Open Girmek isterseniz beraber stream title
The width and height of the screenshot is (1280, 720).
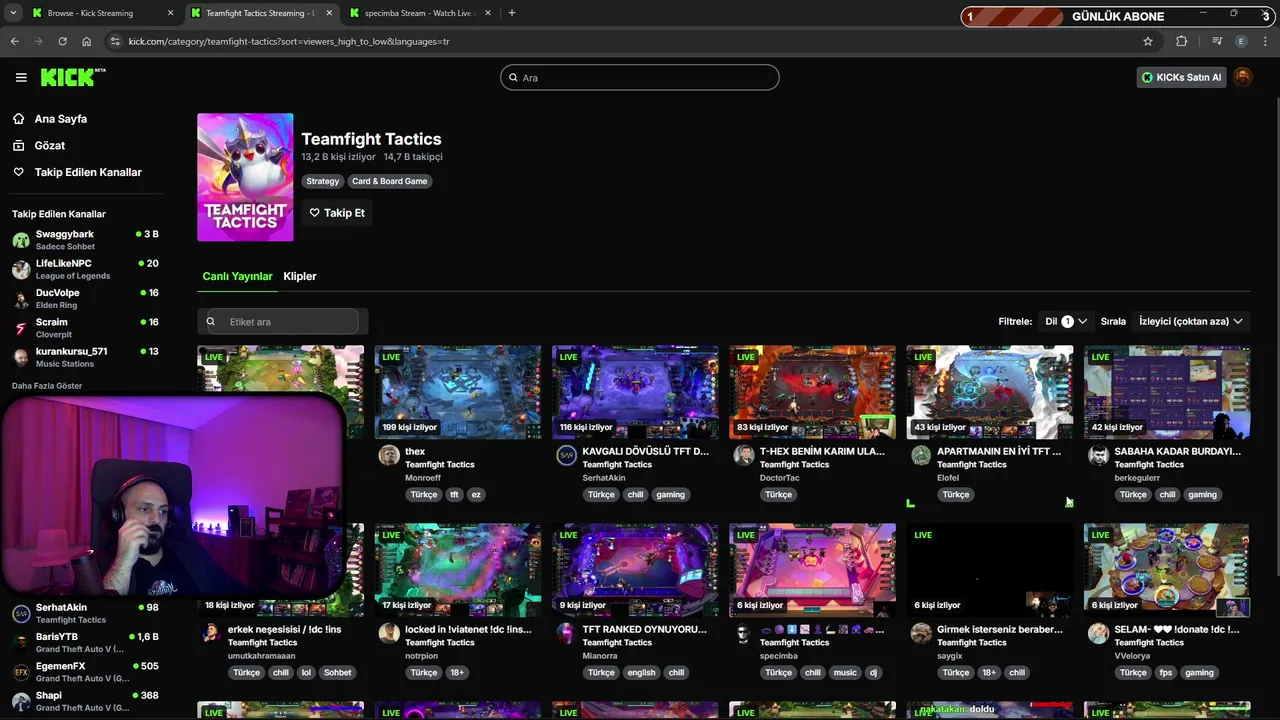(999, 629)
